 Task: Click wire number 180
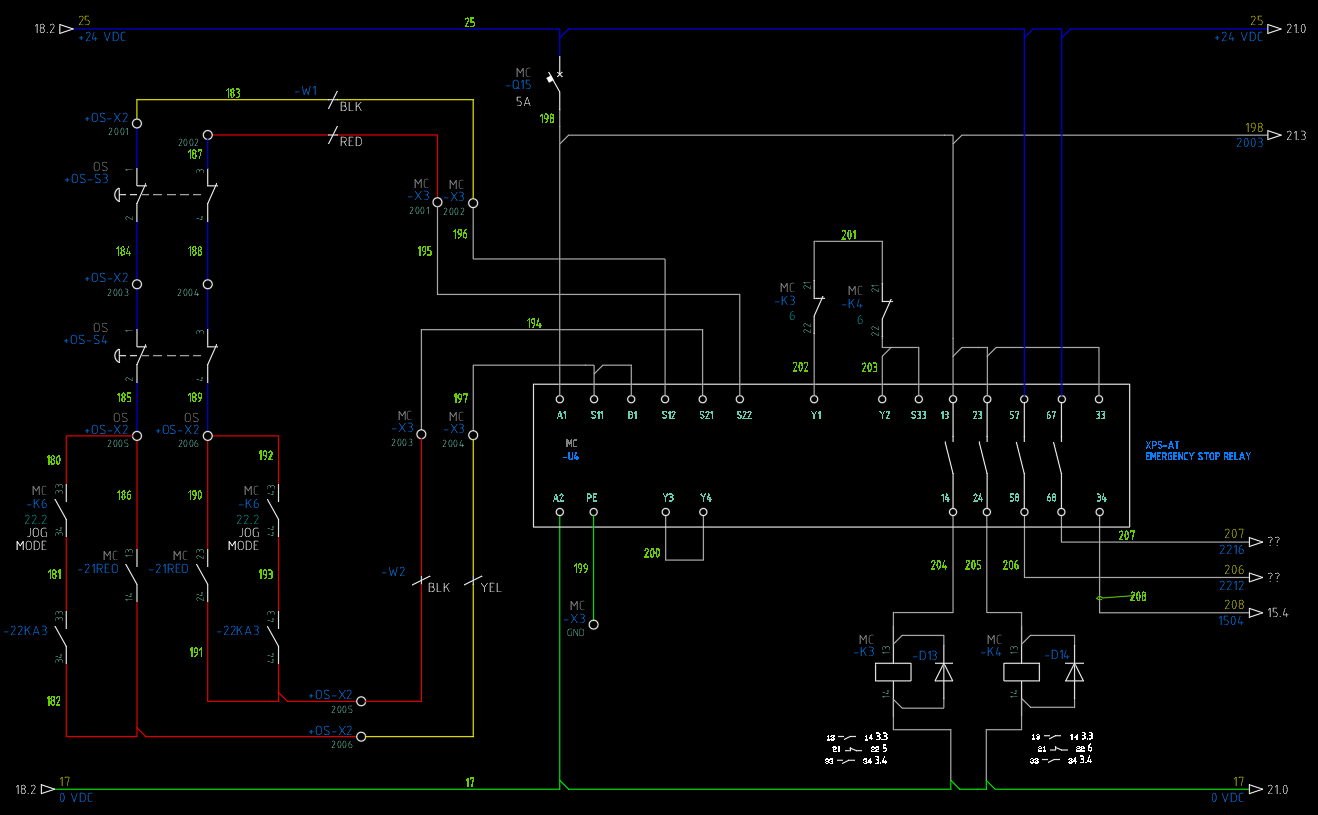pyautogui.click(x=54, y=461)
